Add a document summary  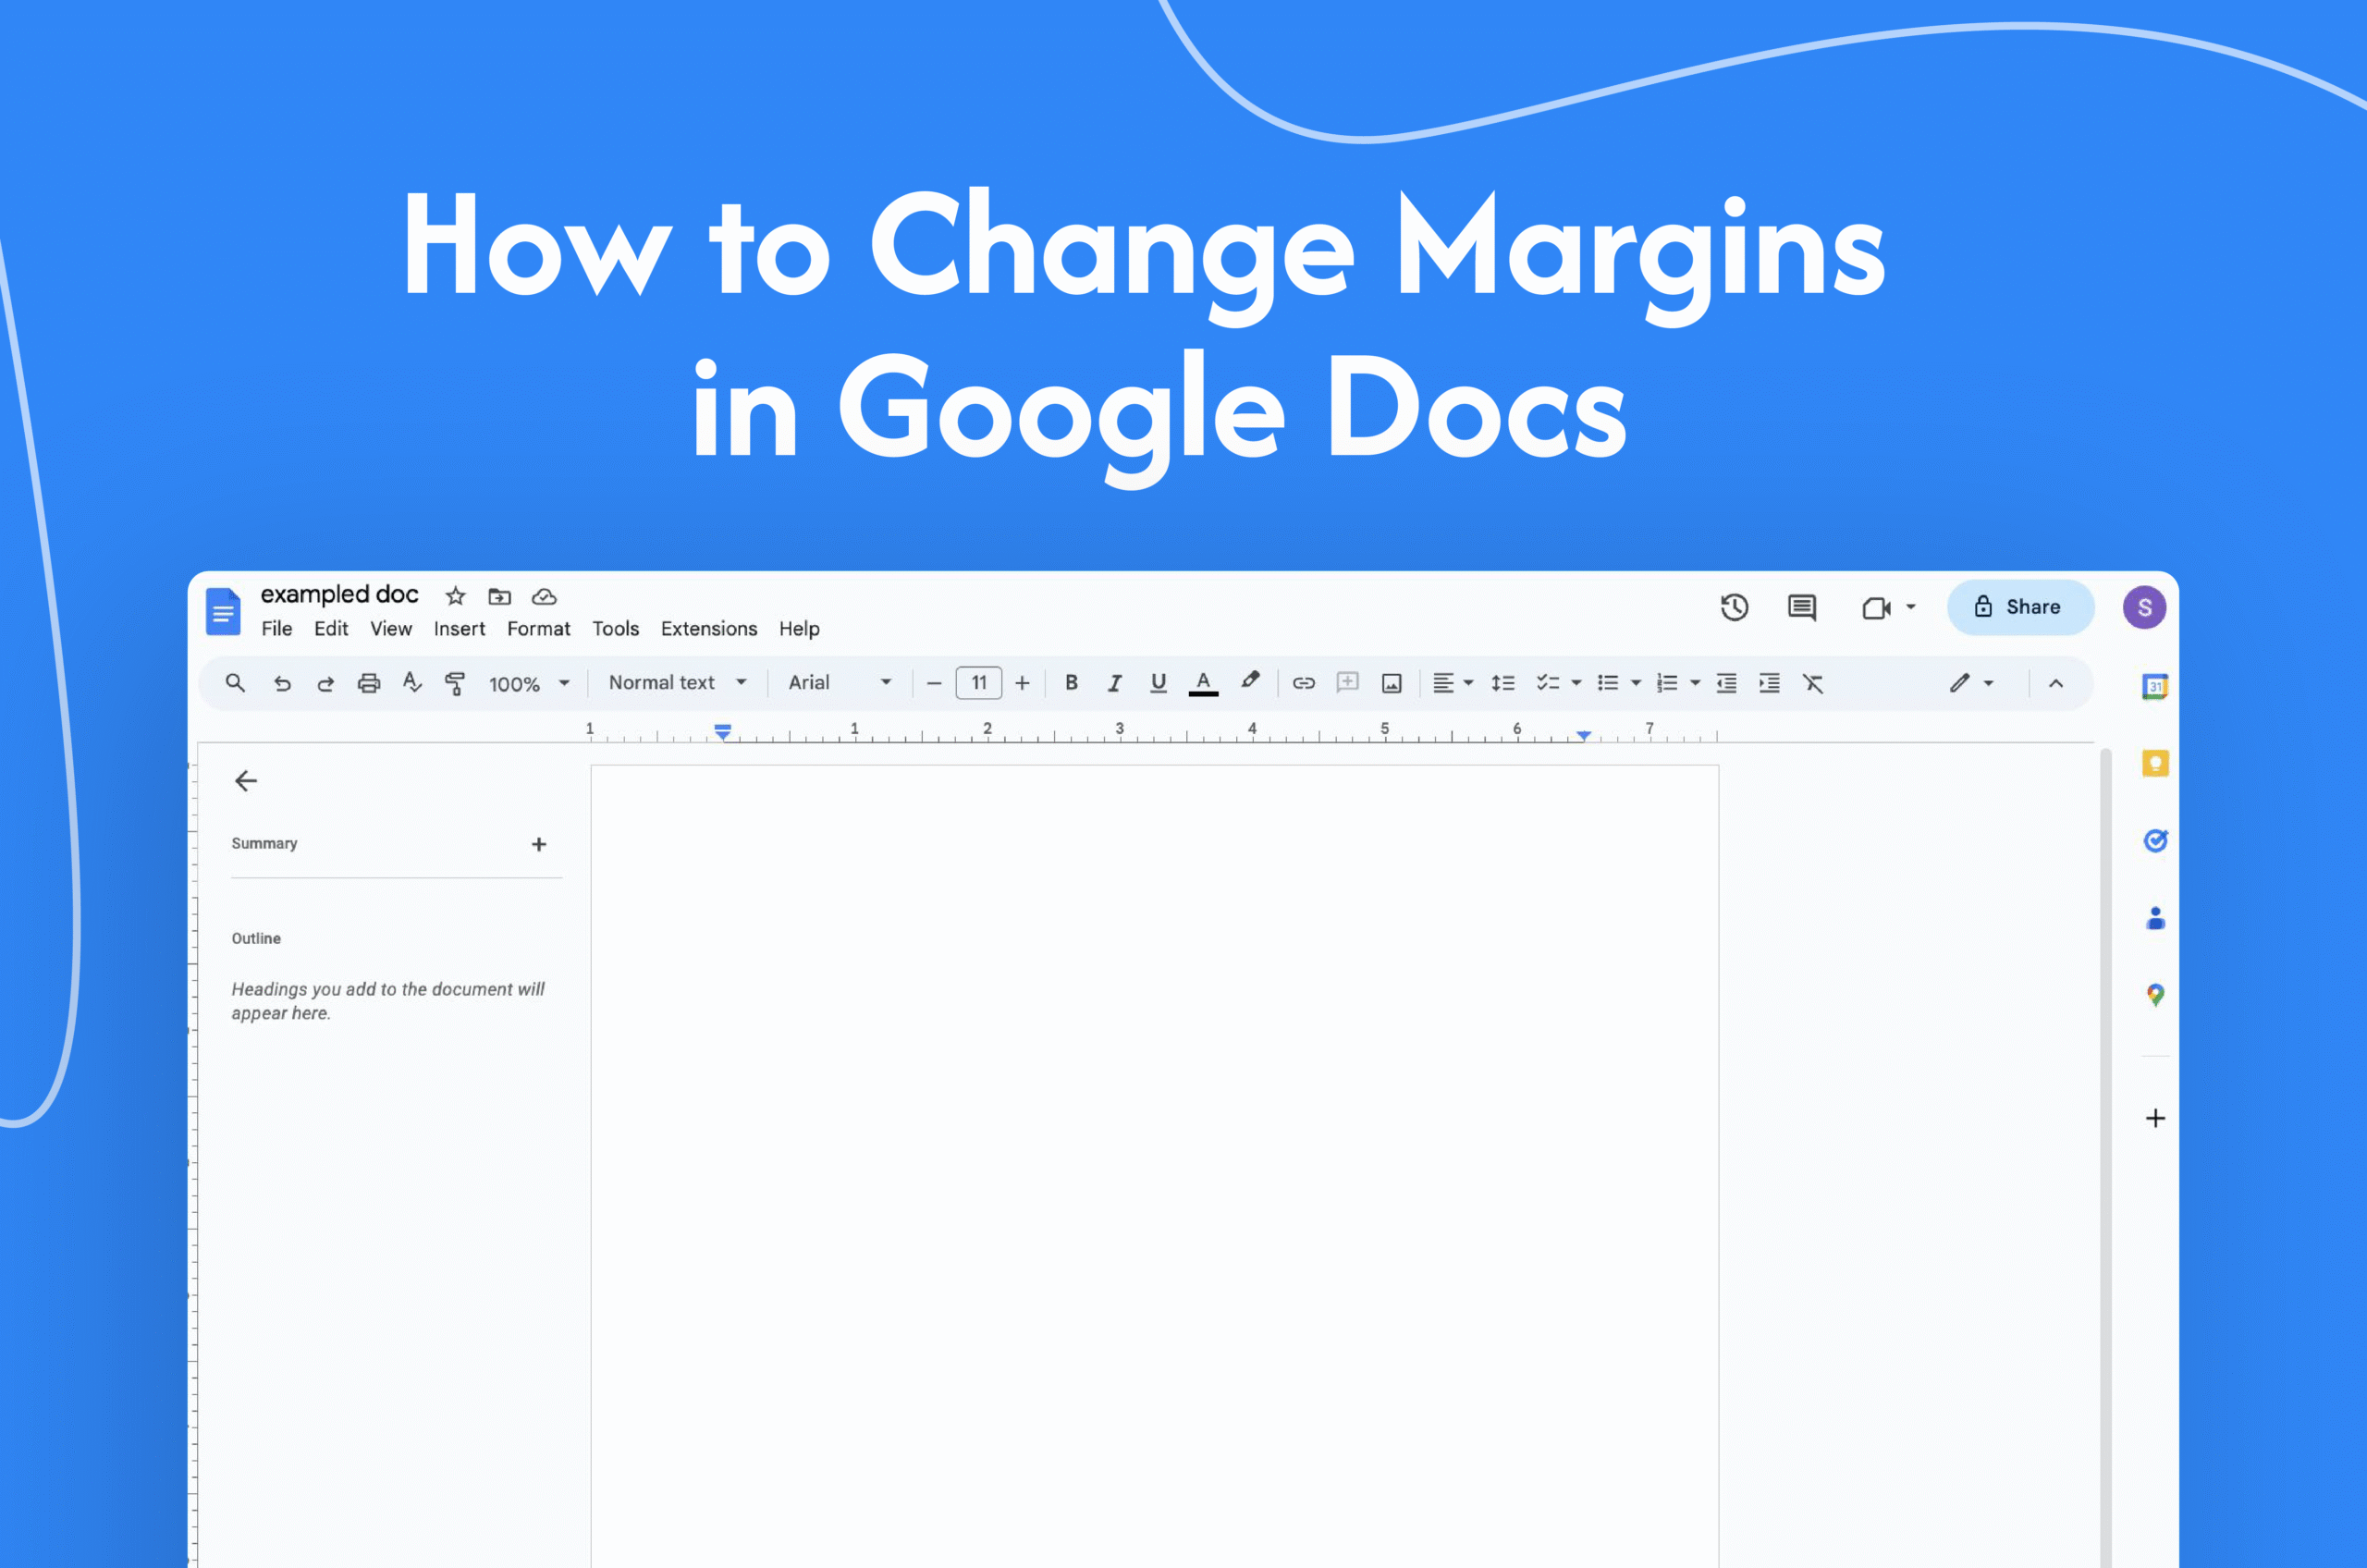539,843
